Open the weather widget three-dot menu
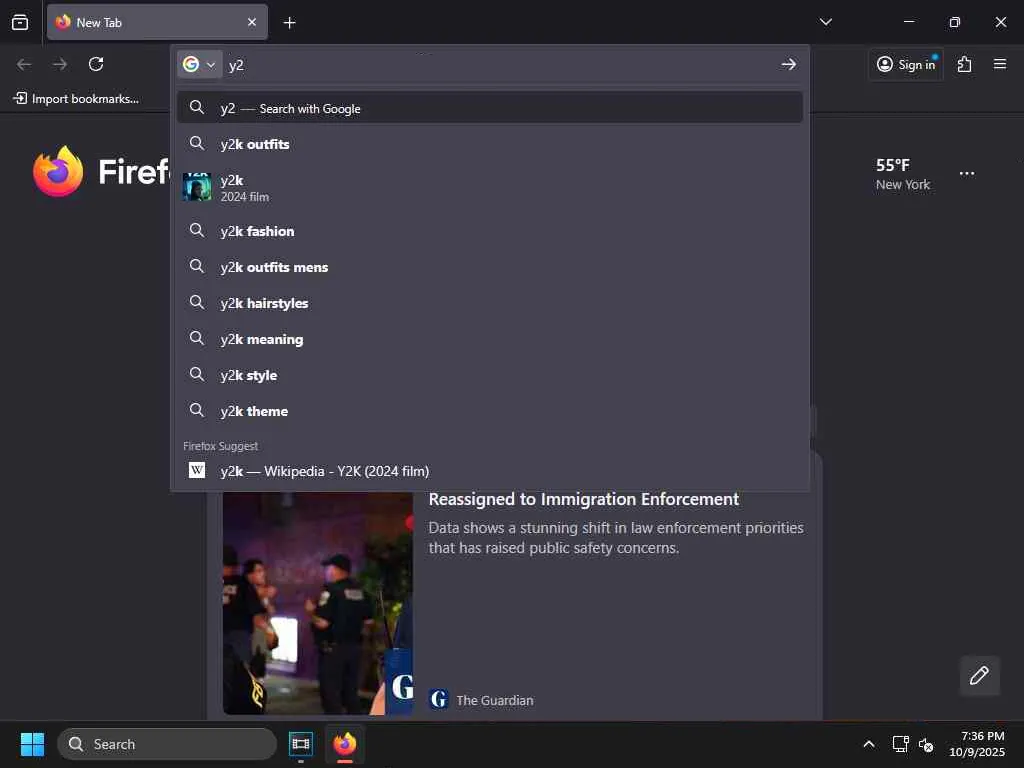Screen dimensions: 1024x768 (x=967, y=174)
